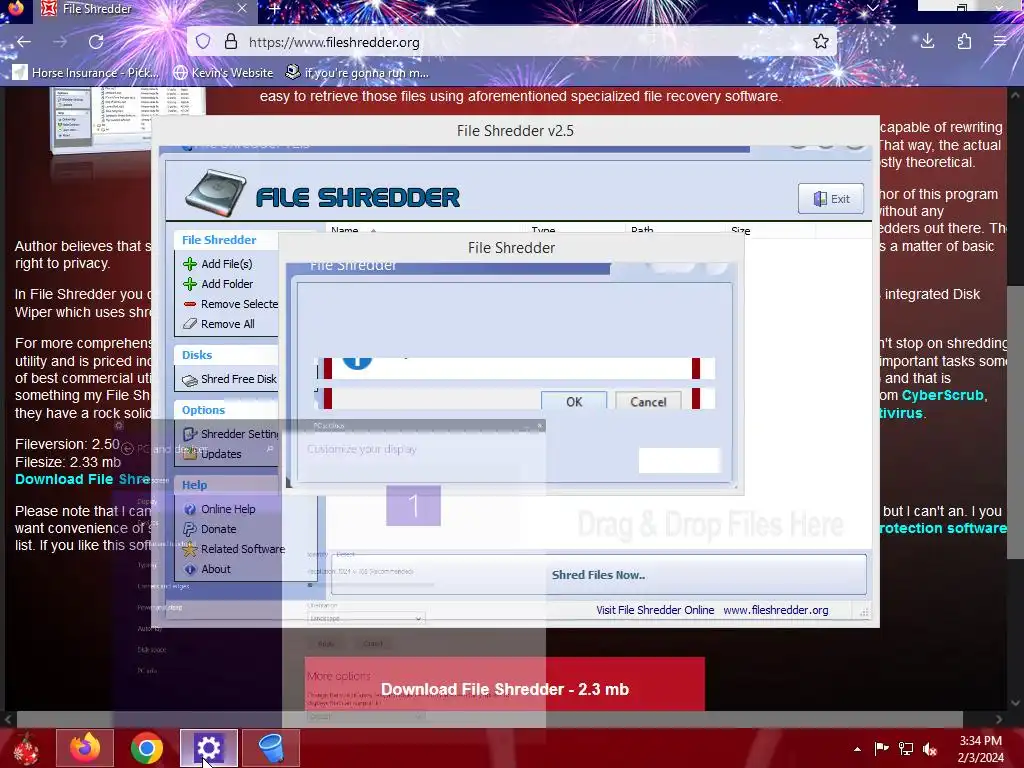Open the Action Center flag tray icon
Image resolution: width=1024 pixels, height=768 pixels.
tap(881, 748)
